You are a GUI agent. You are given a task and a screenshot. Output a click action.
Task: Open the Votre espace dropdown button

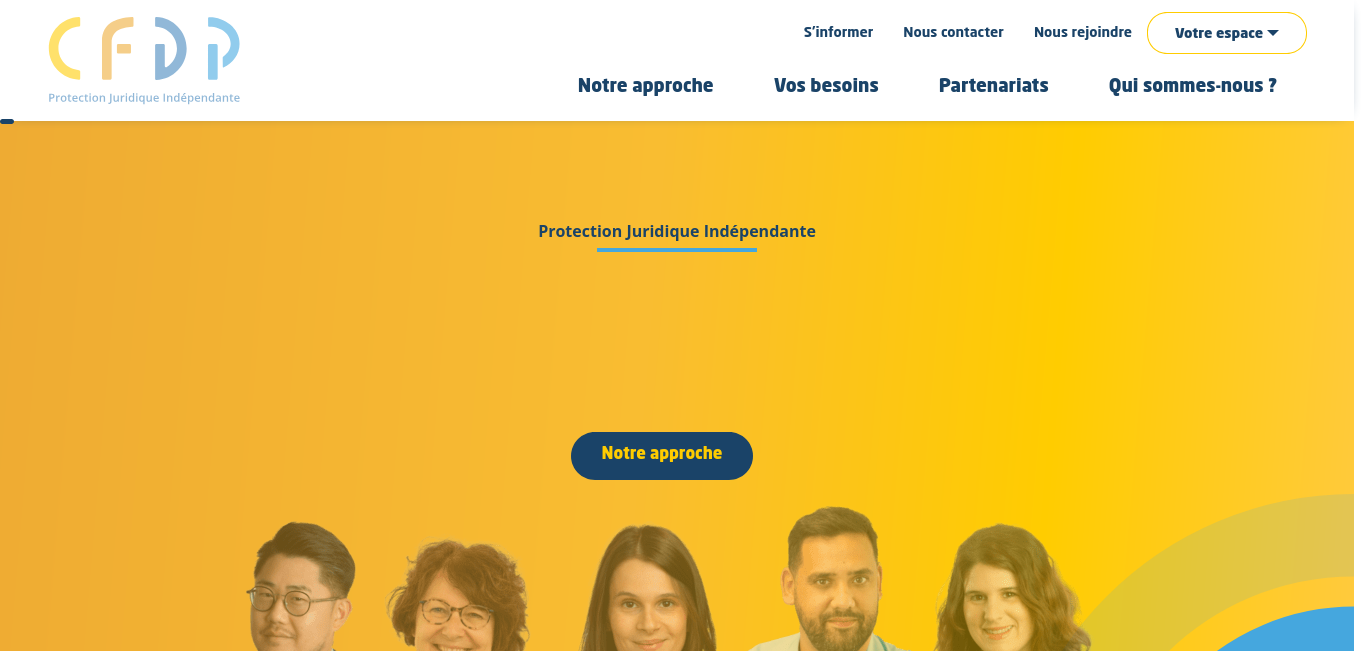point(1226,33)
